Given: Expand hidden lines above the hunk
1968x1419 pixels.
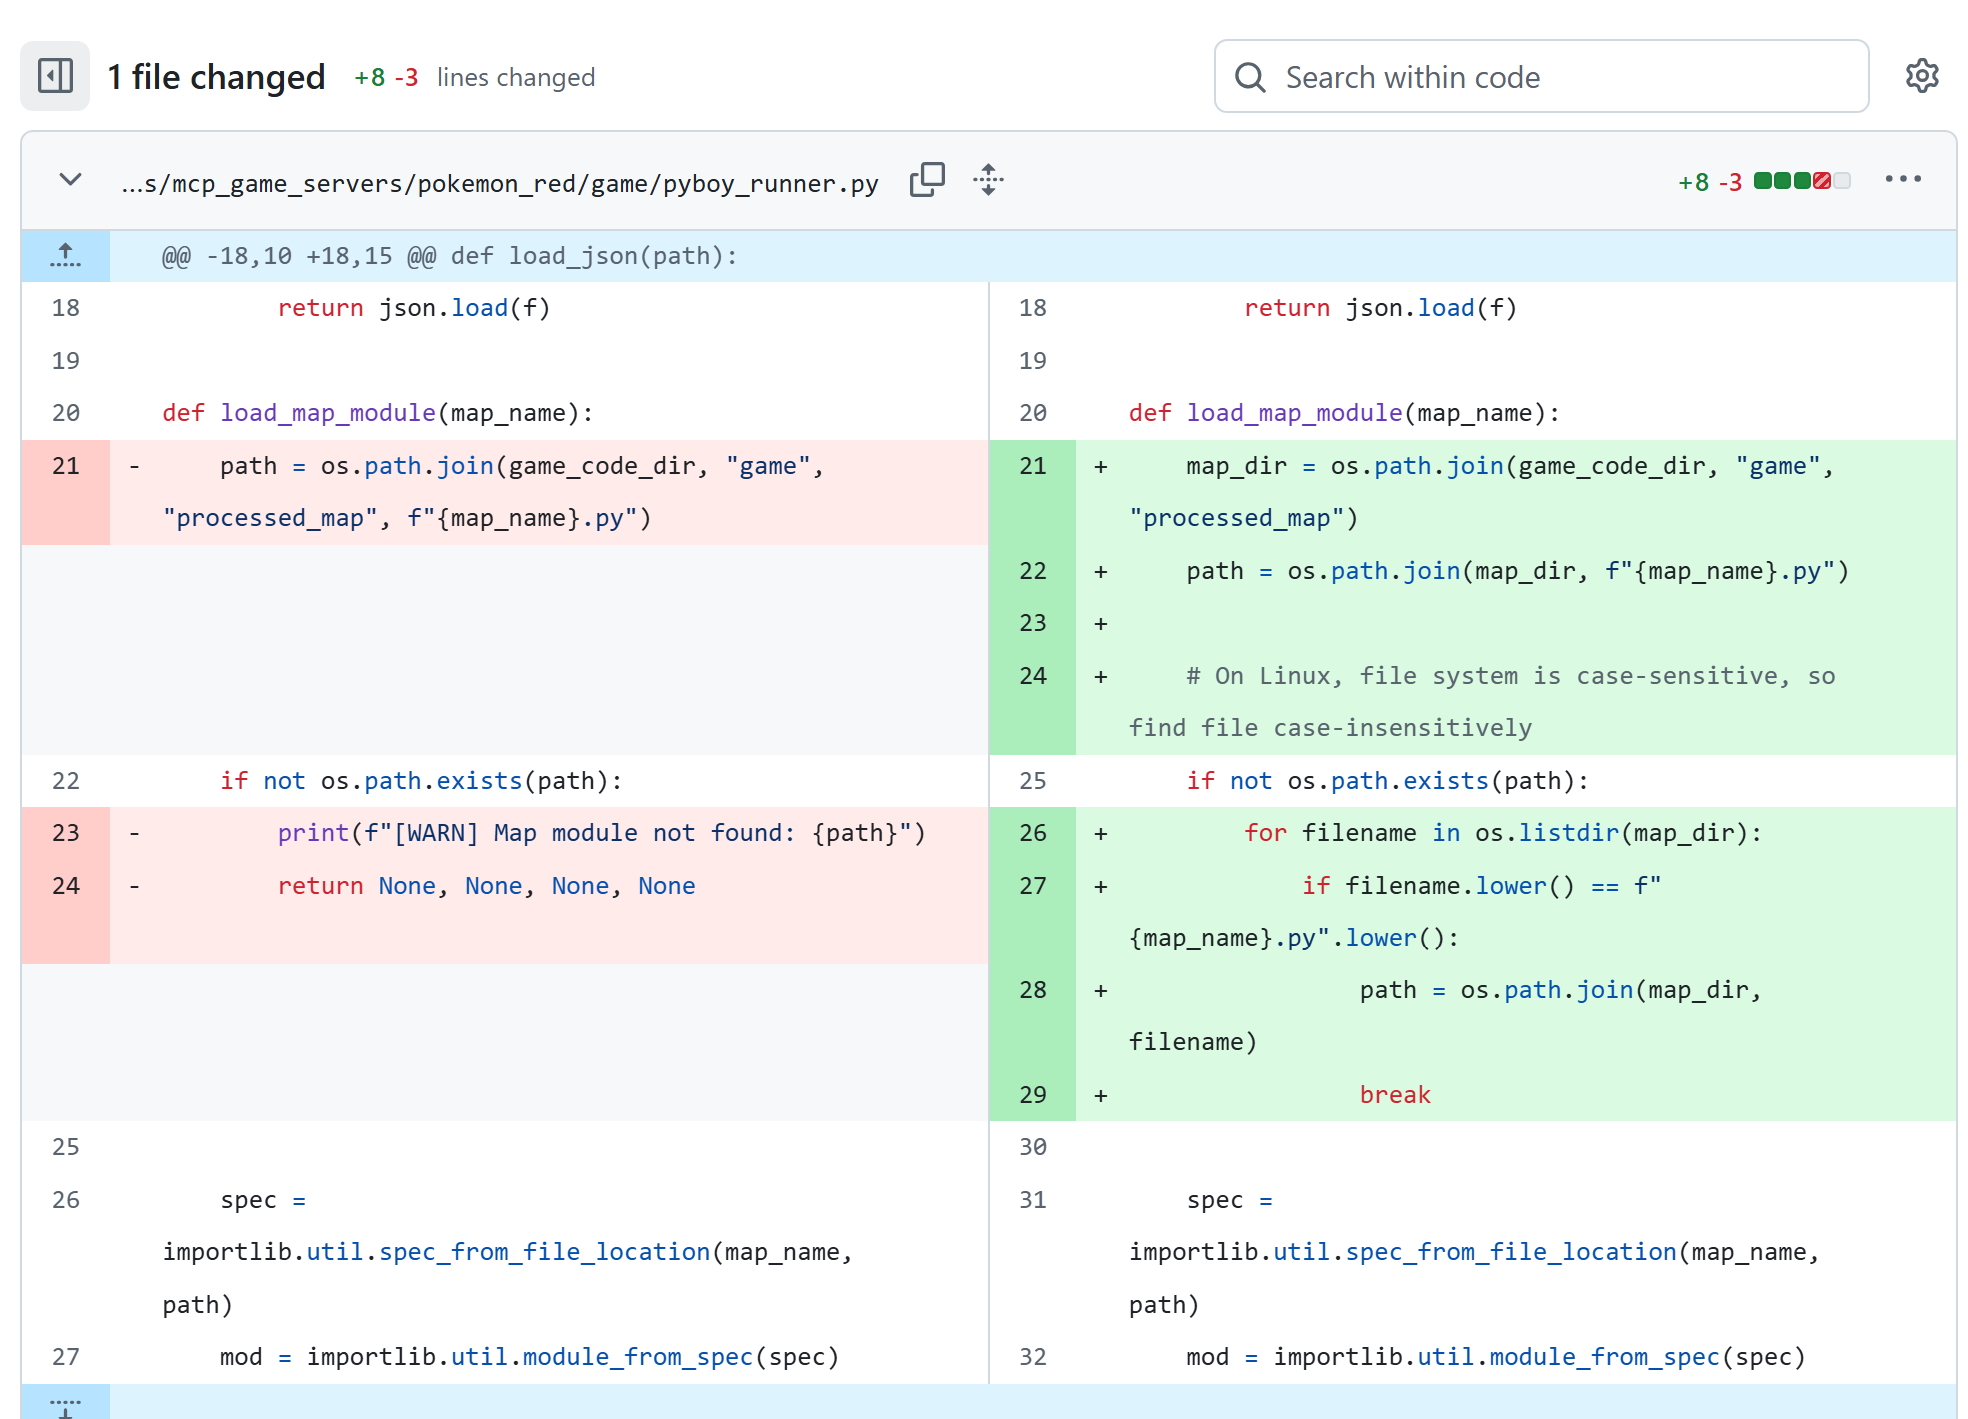Looking at the screenshot, I should pos(65,256).
